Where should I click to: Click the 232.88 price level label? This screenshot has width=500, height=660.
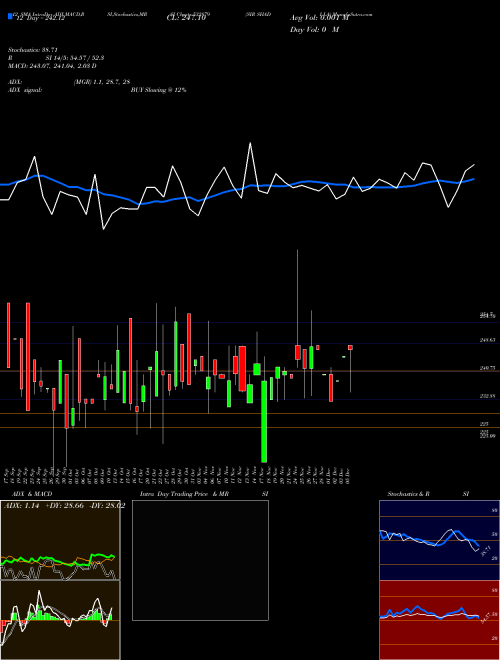[488, 396]
